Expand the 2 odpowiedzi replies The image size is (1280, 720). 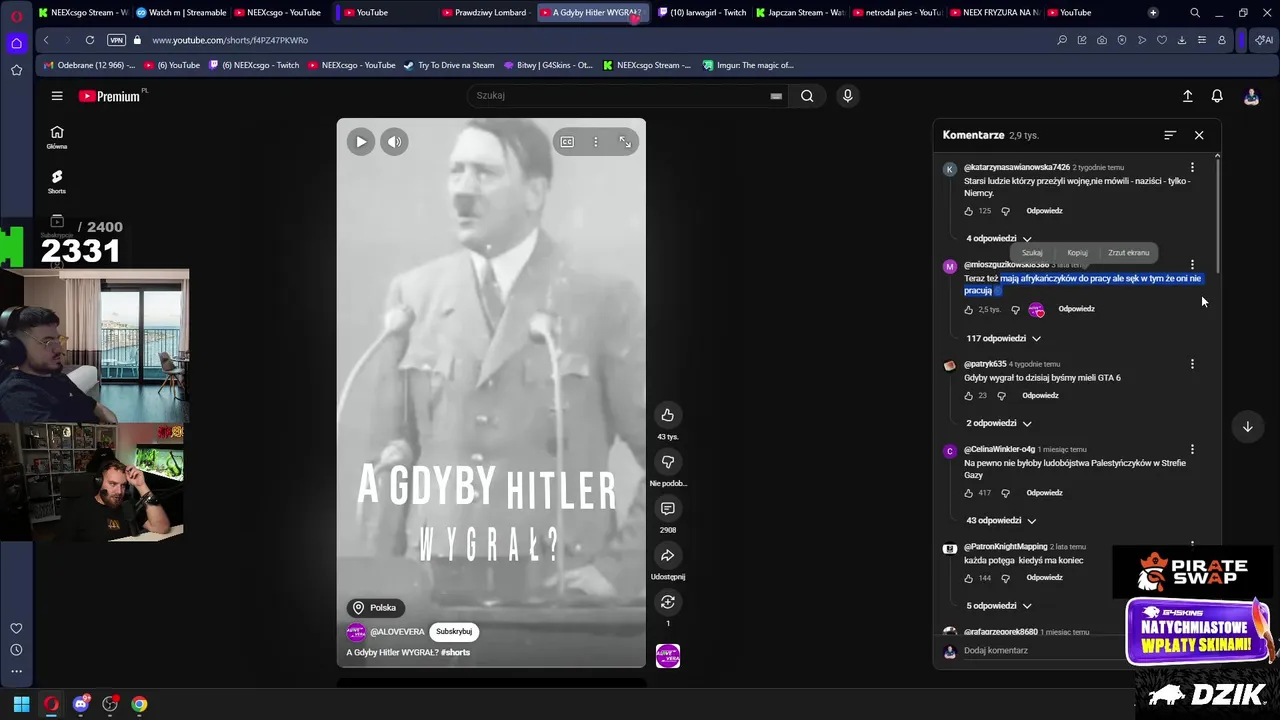999,423
